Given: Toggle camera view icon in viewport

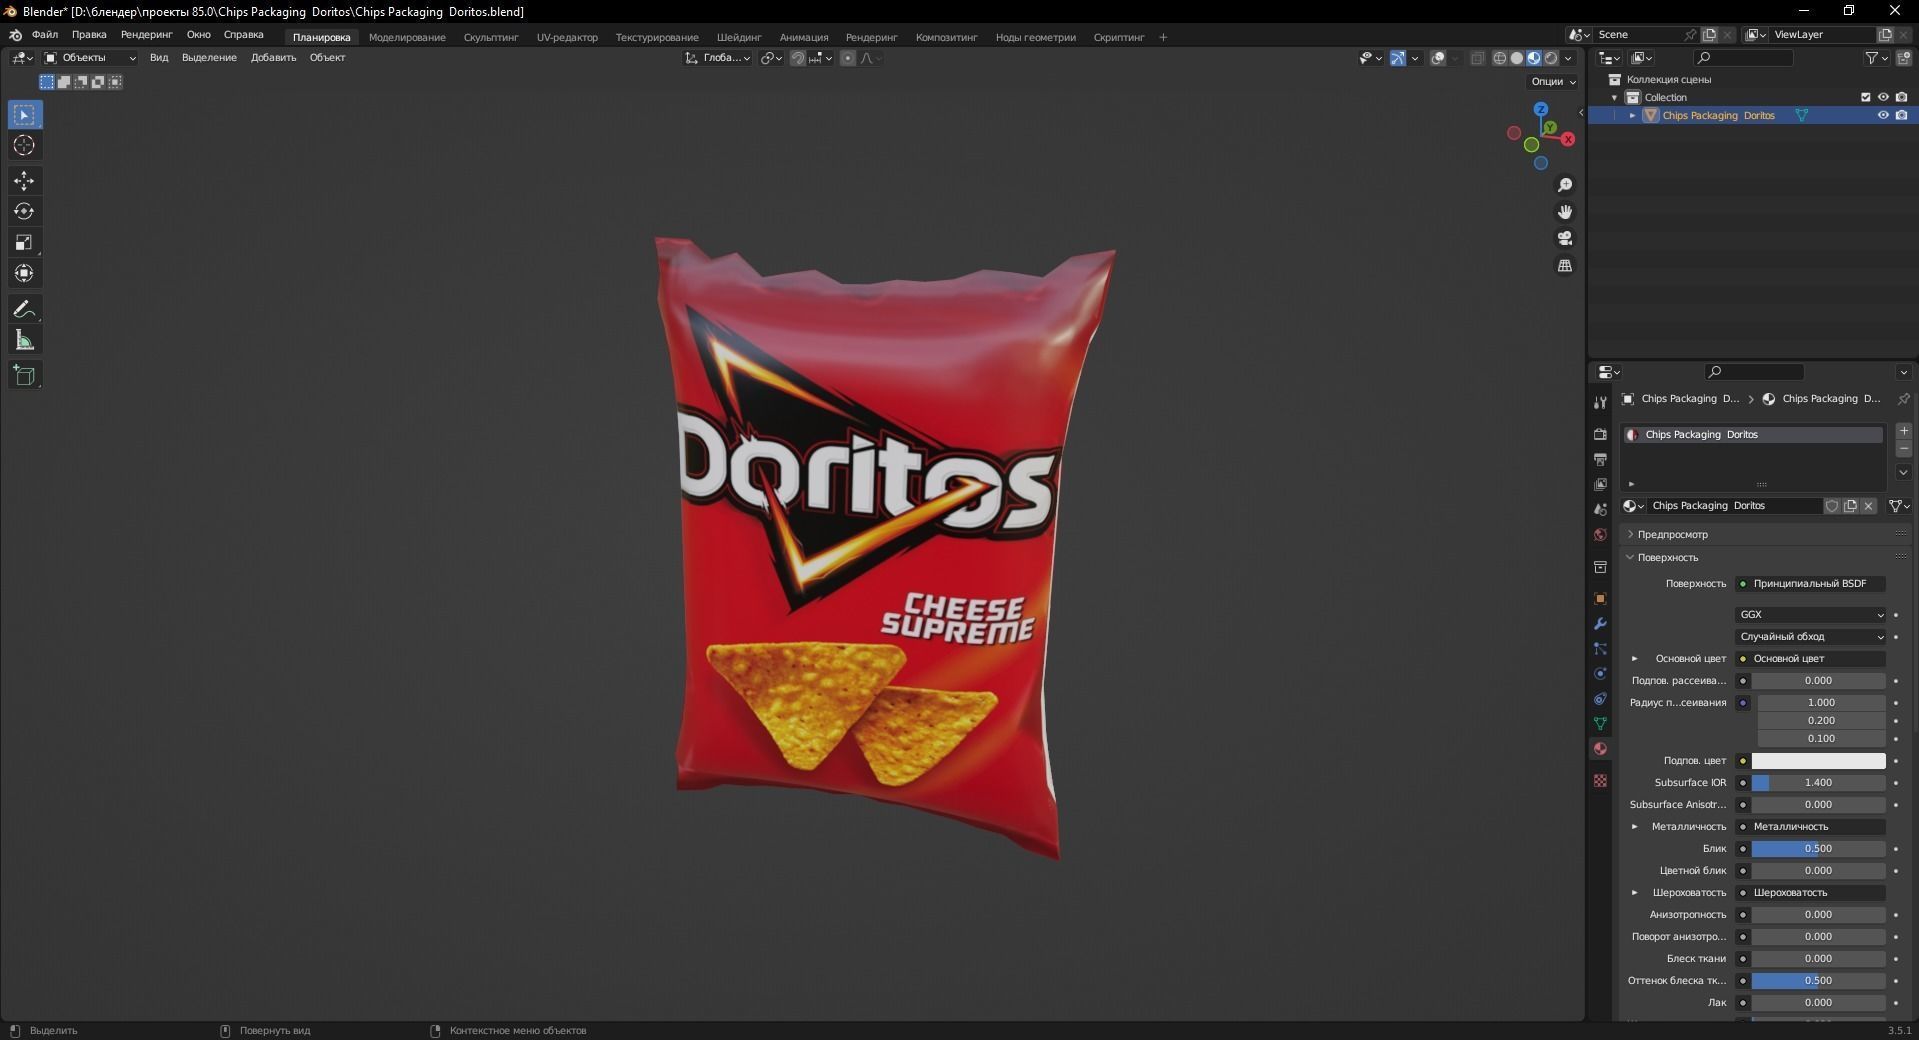Looking at the screenshot, I should point(1565,239).
